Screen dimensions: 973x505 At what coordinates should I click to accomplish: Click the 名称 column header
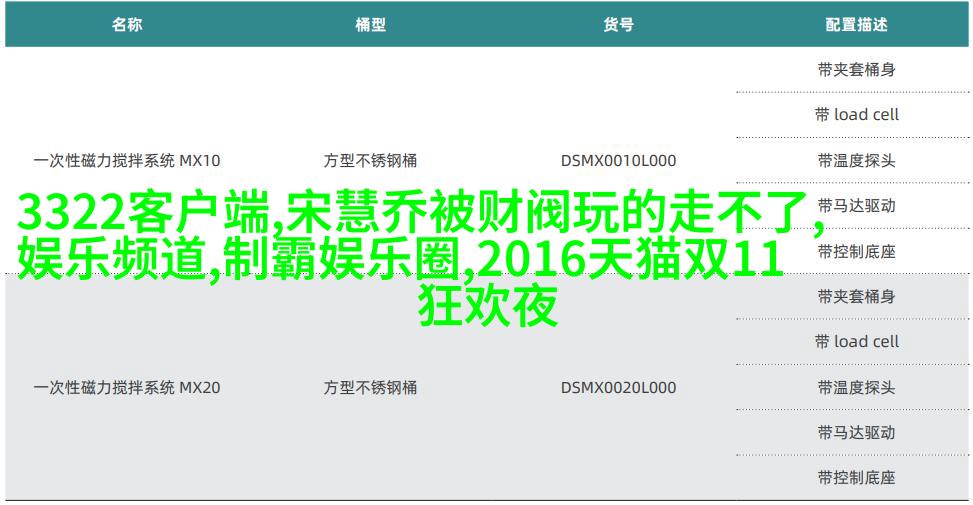(127, 25)
